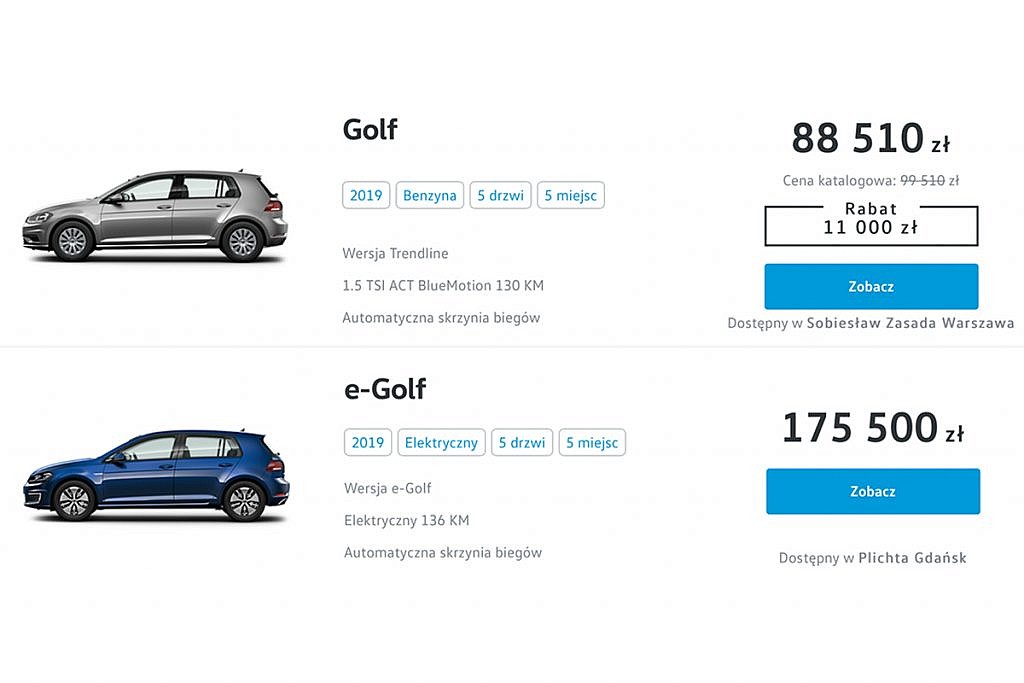1024x683 pixels.
Task: Click the 5 miejsc tag on e-Golf
Action: pos(592,442)
